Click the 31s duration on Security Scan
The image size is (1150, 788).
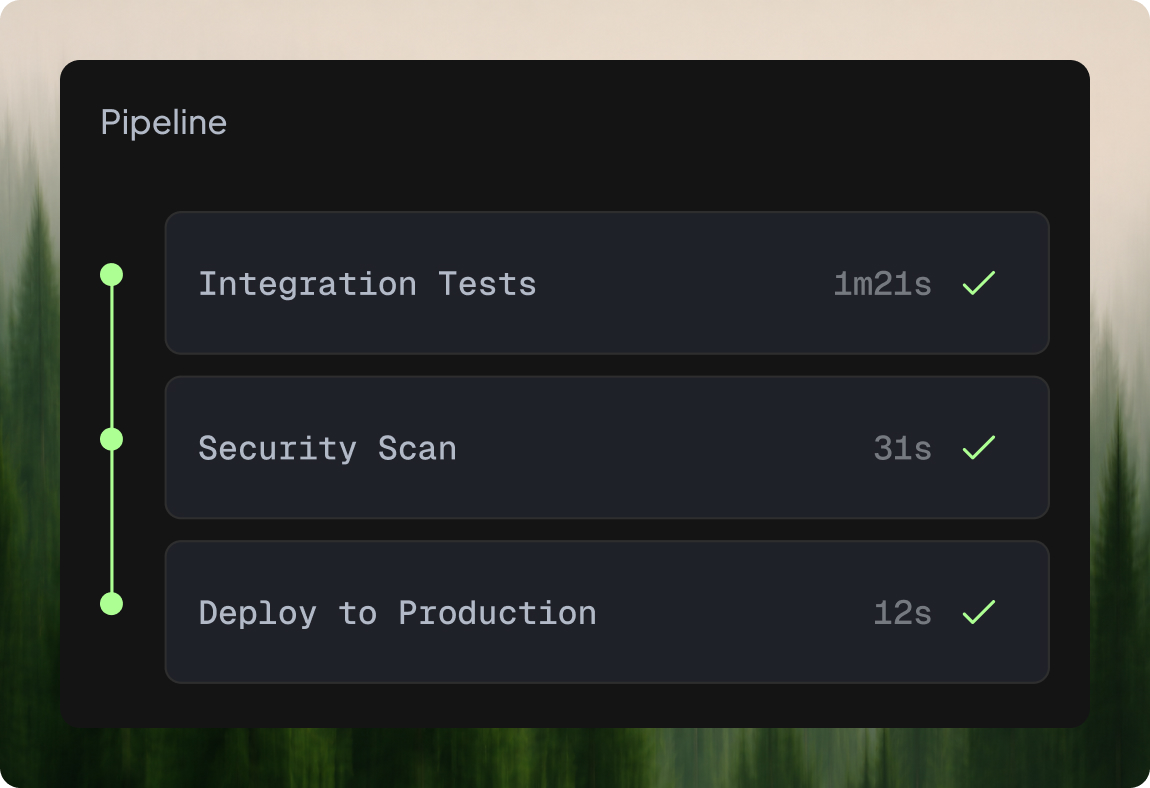coord(902,448)
